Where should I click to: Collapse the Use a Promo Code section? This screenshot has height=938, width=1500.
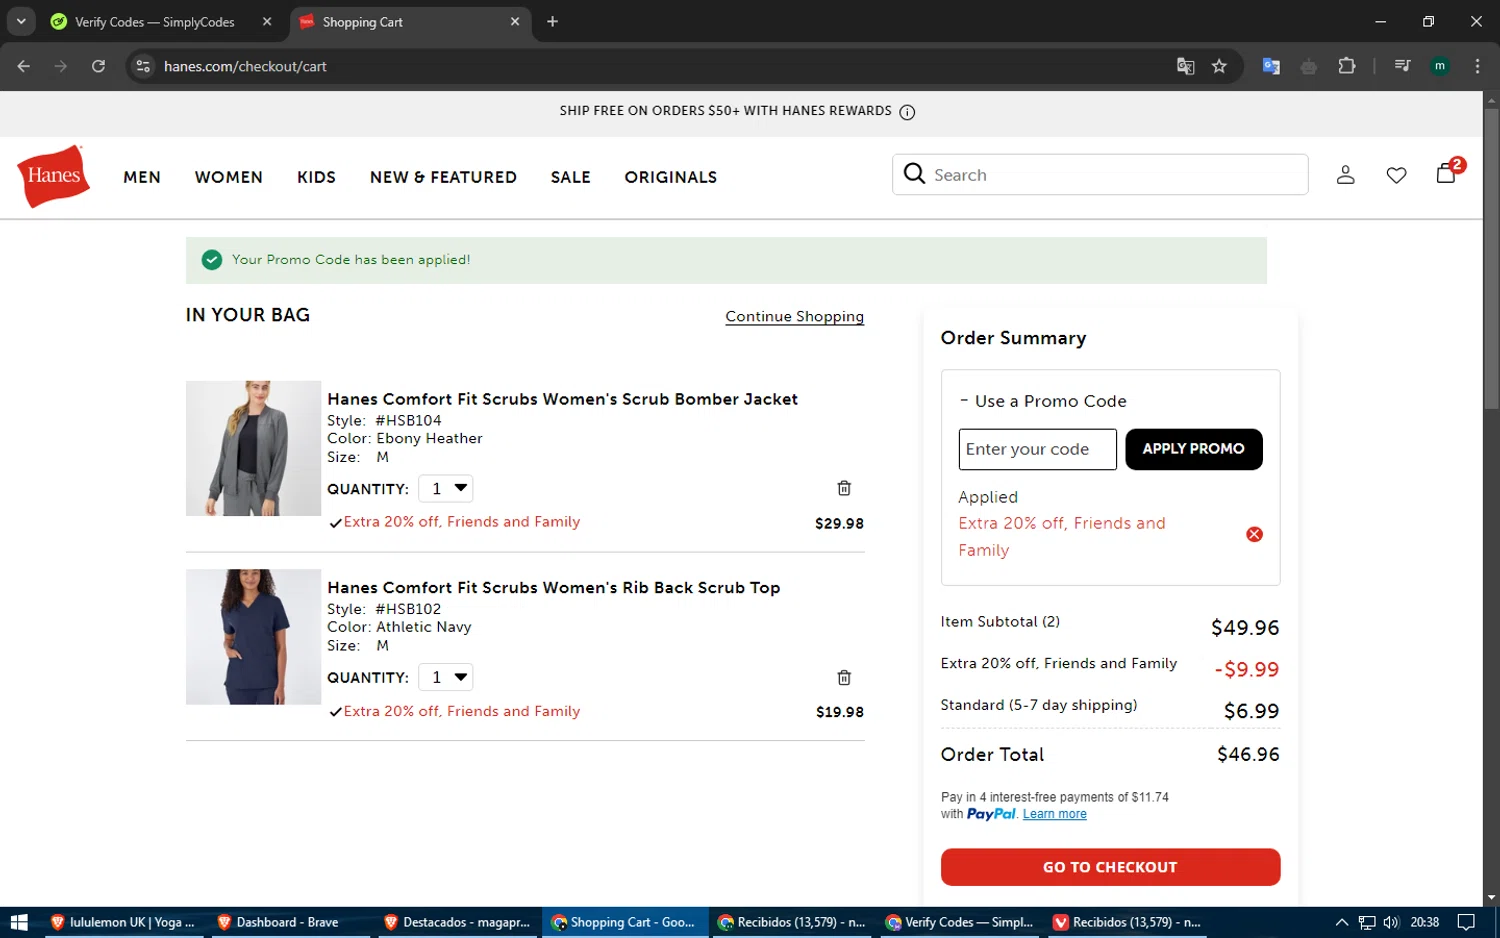coord(1042,401)
